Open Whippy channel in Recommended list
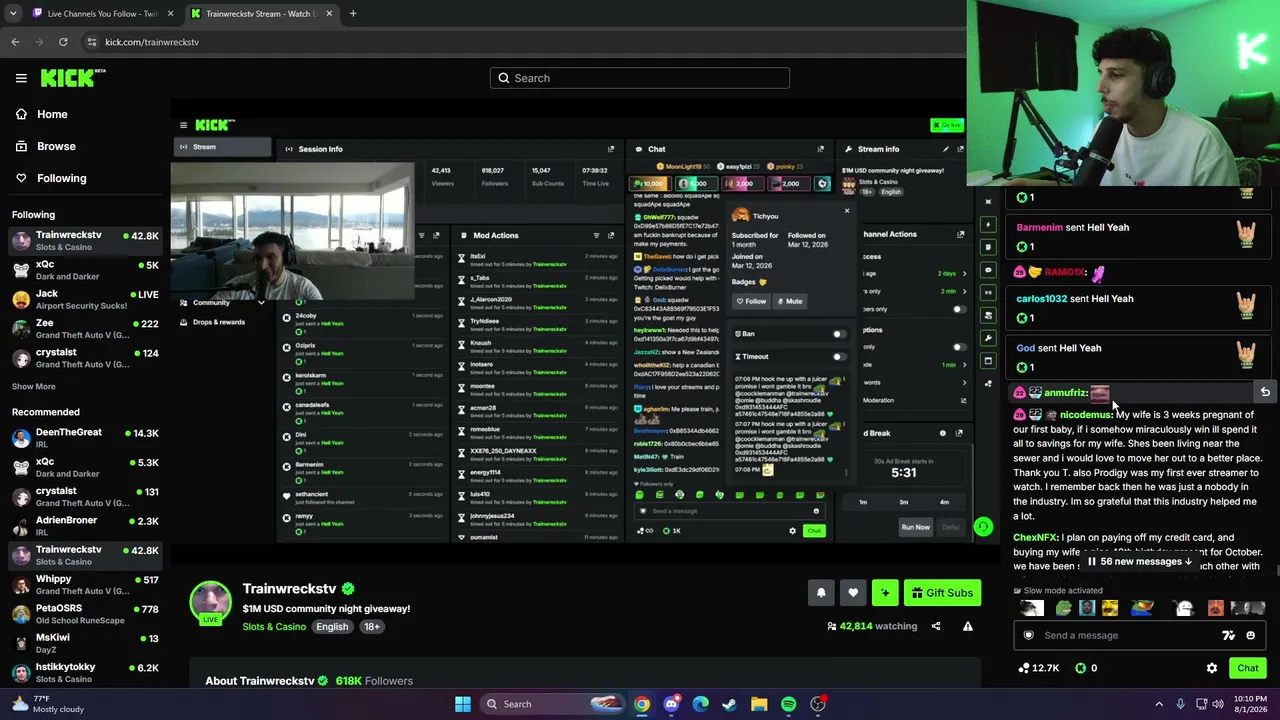The width and height of the screenshot is (1280, 720). click(84, 585)
